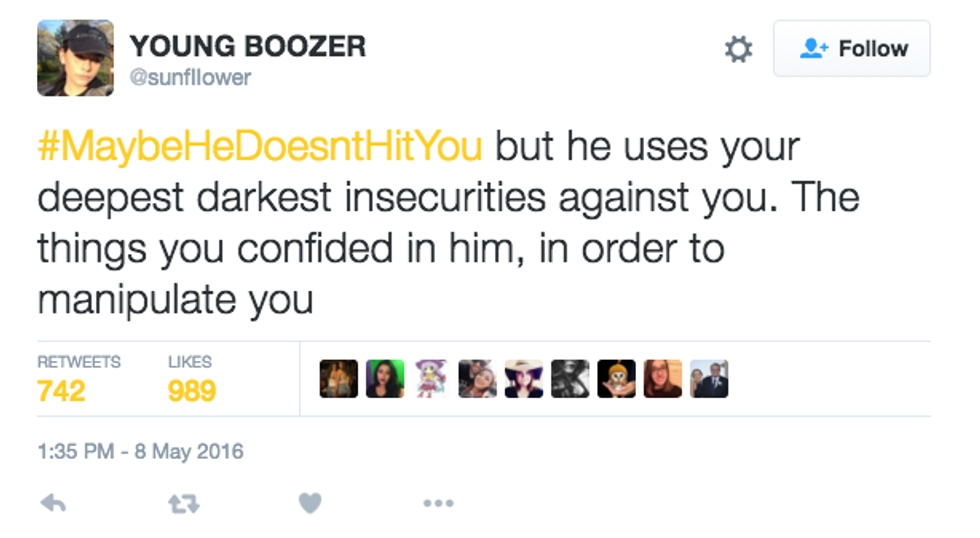
Task: Click the first liker avatar thumbnail
Action: [x=338, y=379]
